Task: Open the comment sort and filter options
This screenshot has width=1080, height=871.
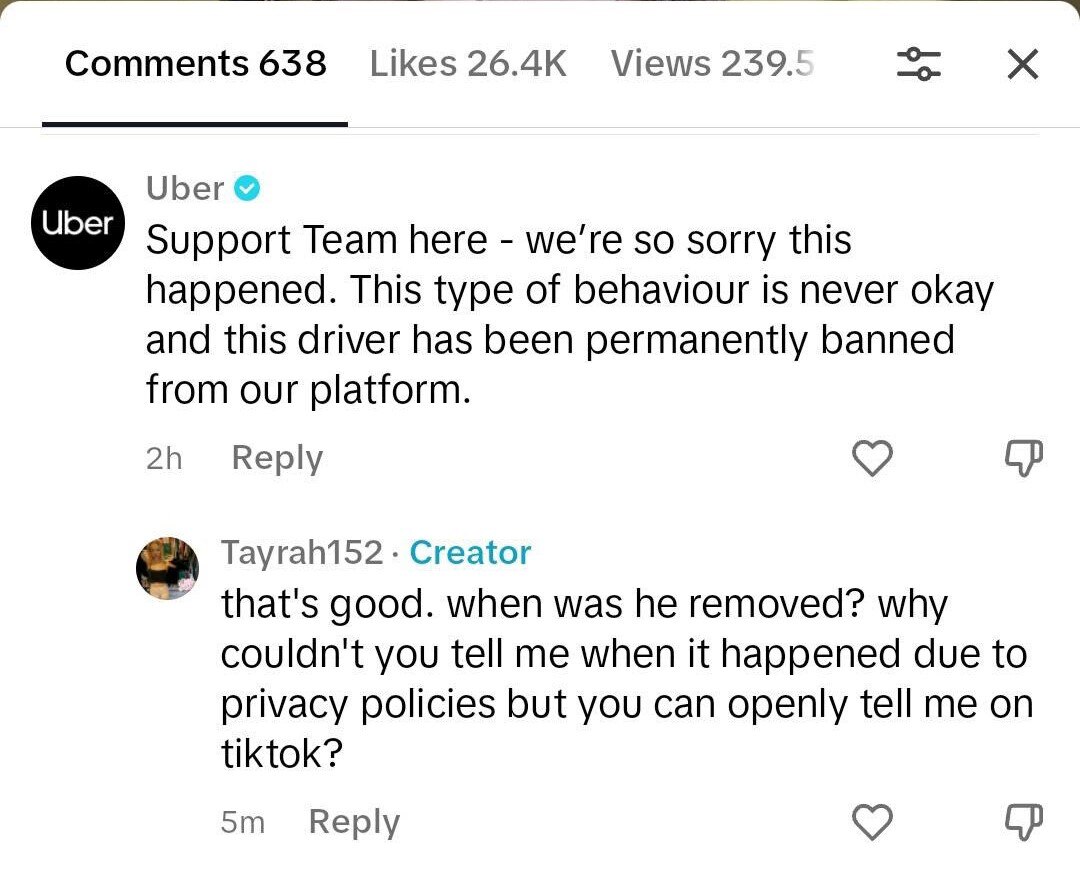Action: tap(919, 63)
